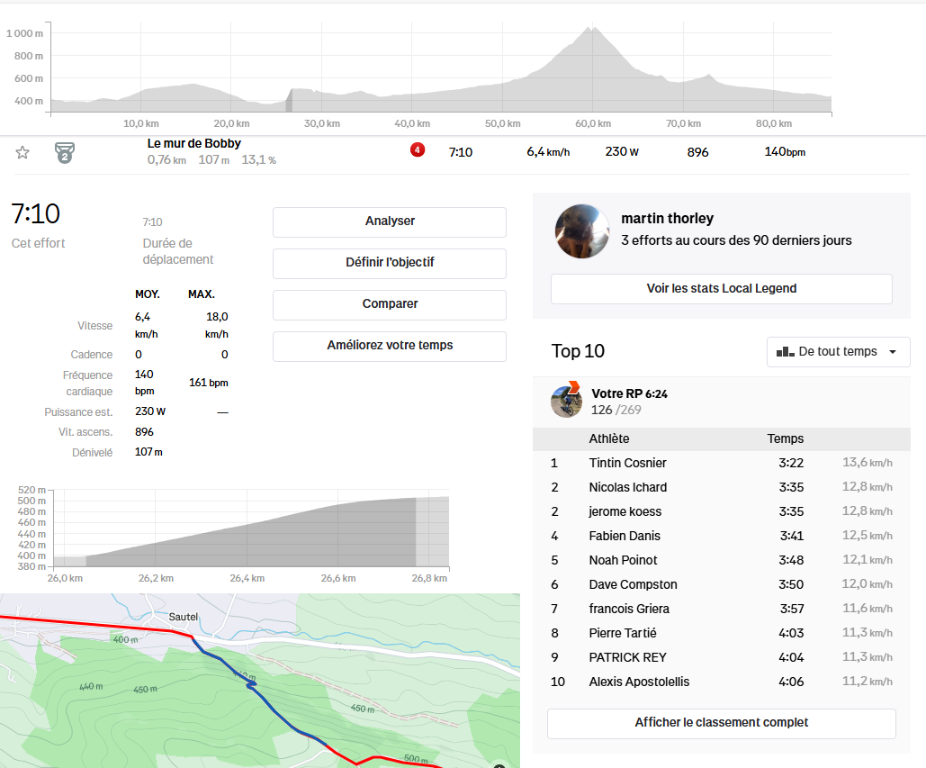Viewport: 926px width, 768px height.
Task: Open francois Griera in the leaderboard
Action: coord(629,608)
